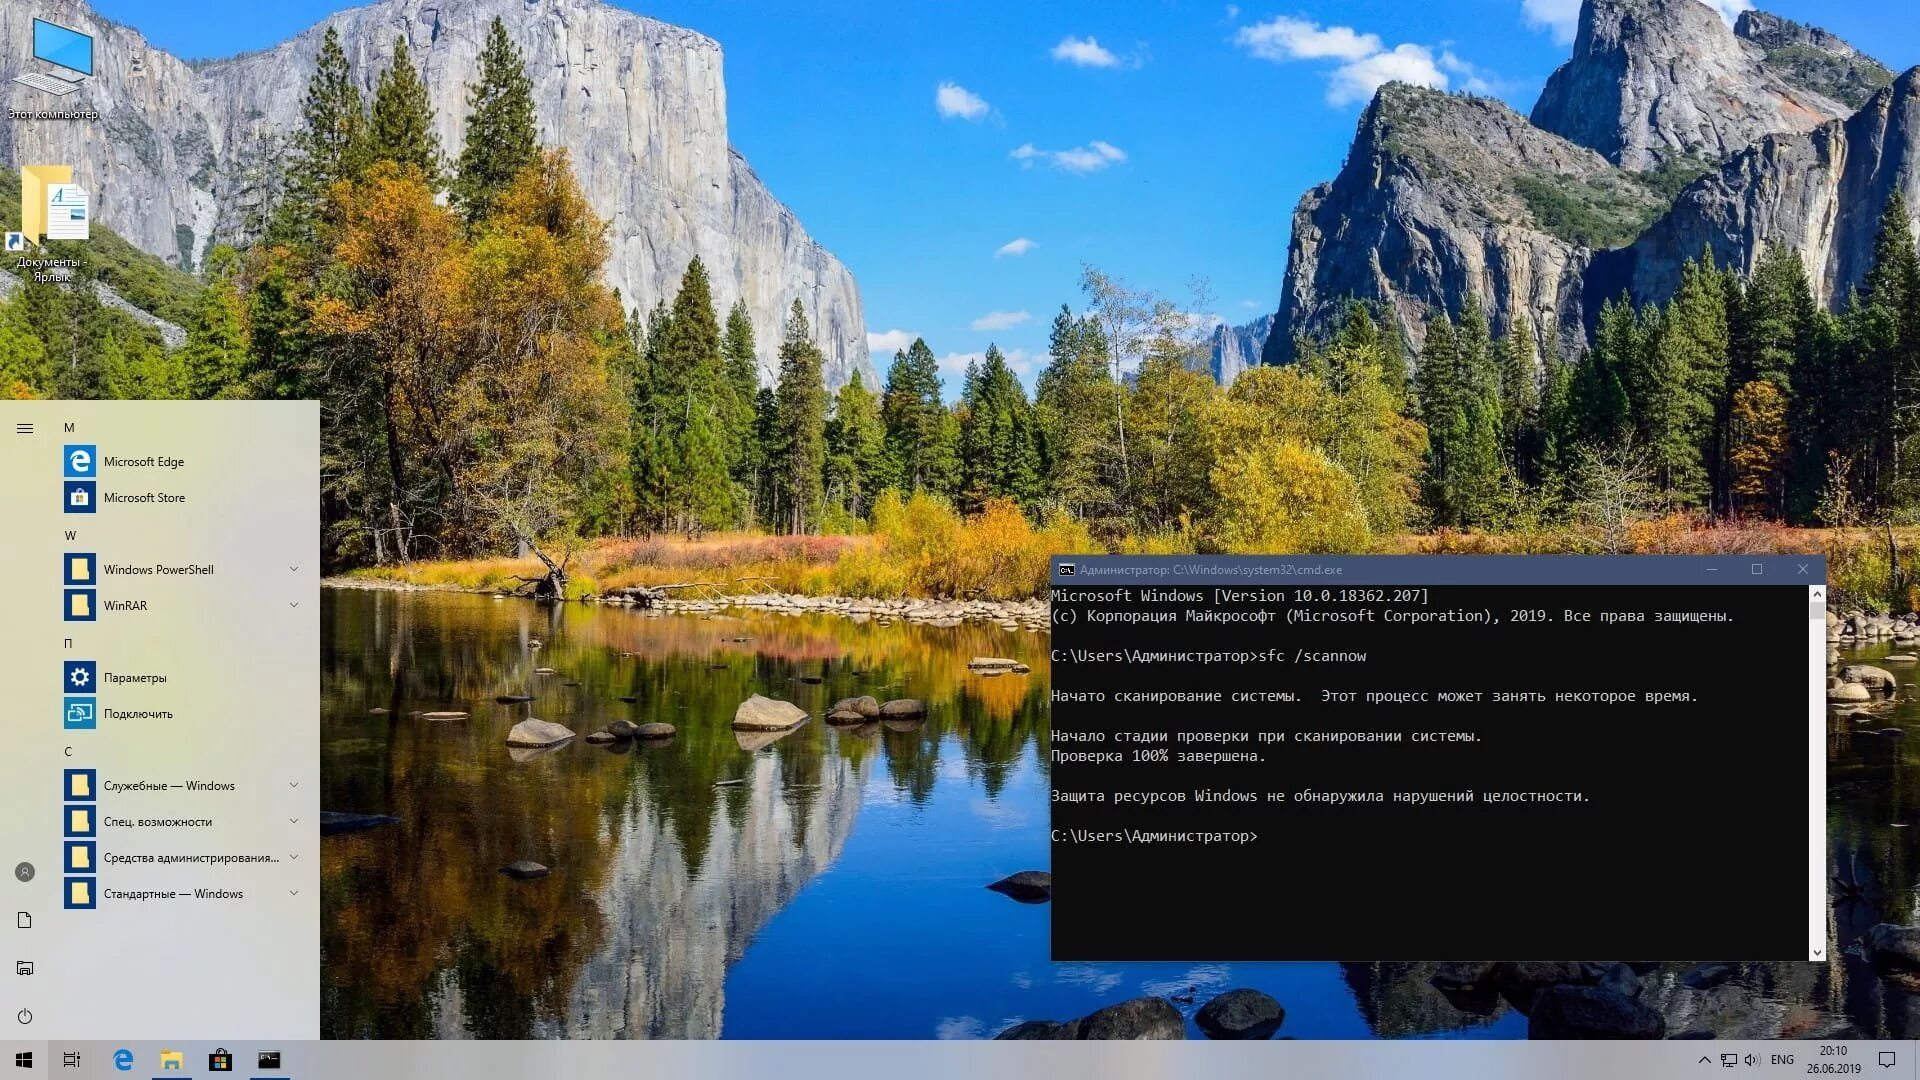Click the letter С section header
This screenshot has height=1080, width=1920.
(x=68, y=751)
